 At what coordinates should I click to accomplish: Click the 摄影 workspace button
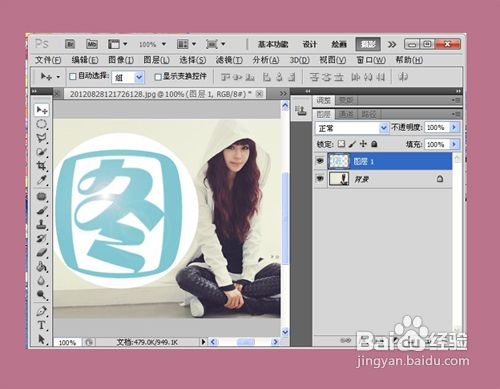[368, 44]
